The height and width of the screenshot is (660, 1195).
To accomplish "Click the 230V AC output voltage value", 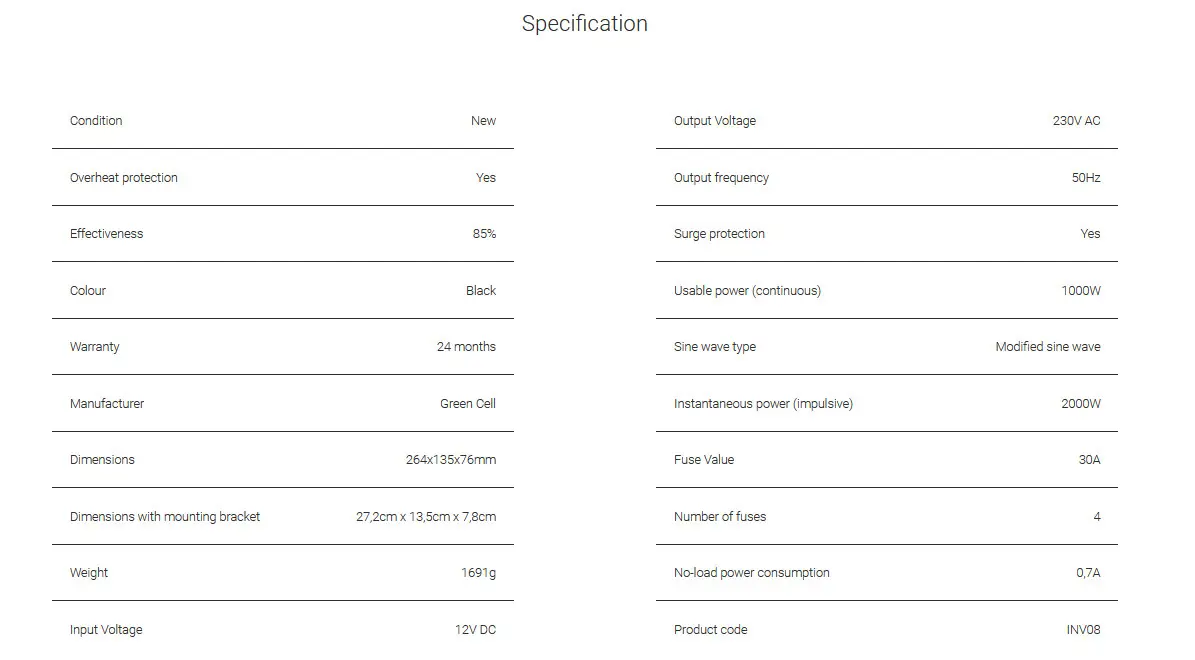I will (x=1076, y=121).
